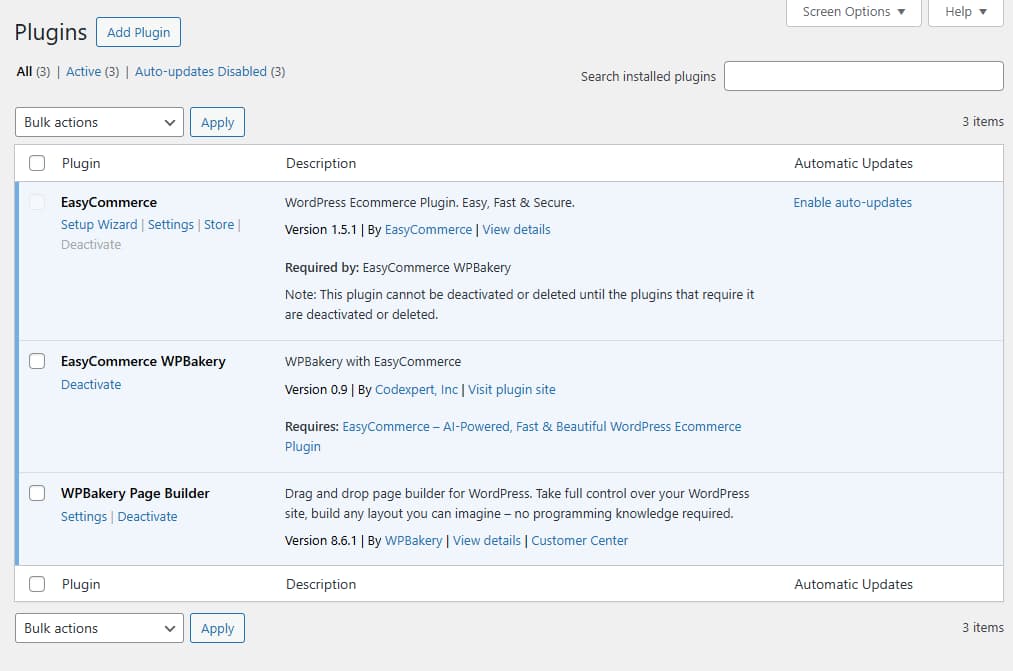Viewport: 1013px width, 671px height.
Task: Click the Apply button for bulk actions
Action: point(217,121)
